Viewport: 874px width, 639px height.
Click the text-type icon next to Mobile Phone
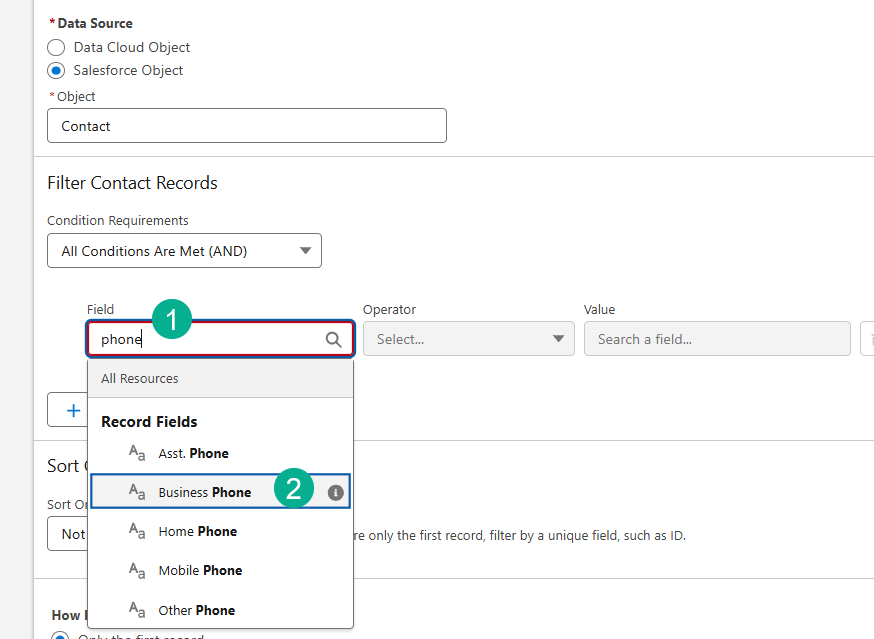point(138,570)
